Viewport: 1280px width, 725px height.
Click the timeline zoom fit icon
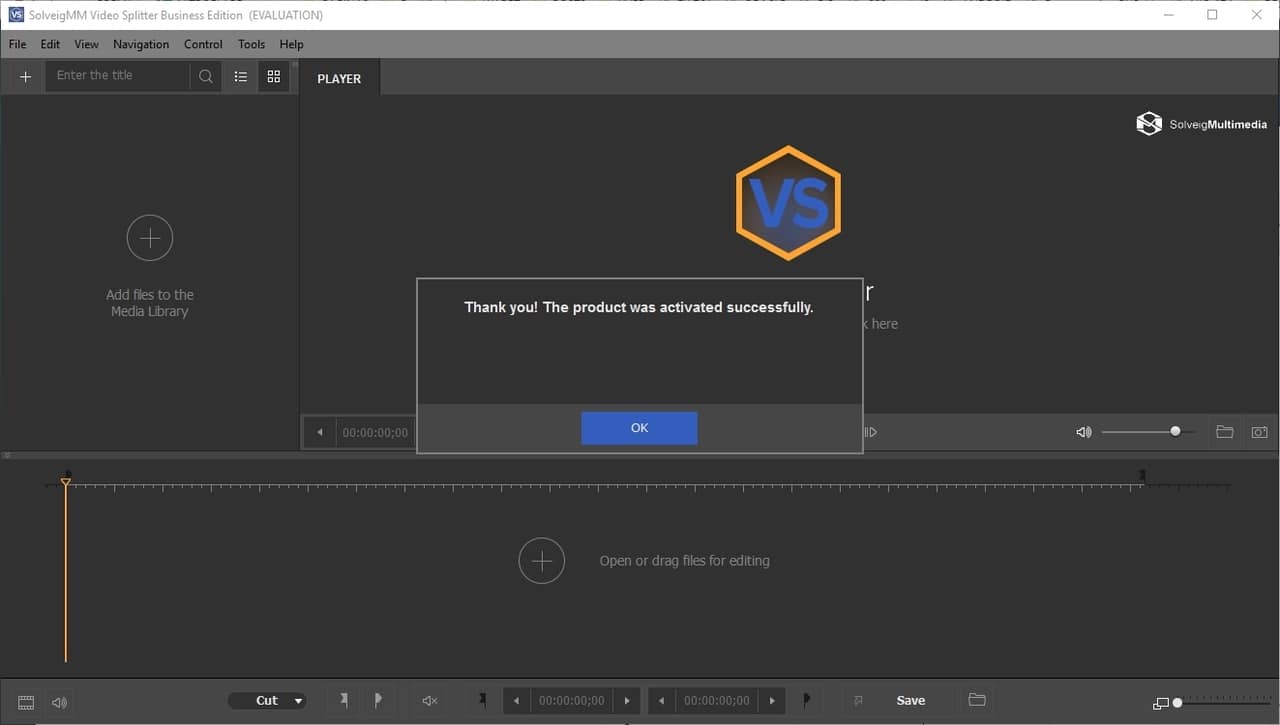click(1160, 703)
